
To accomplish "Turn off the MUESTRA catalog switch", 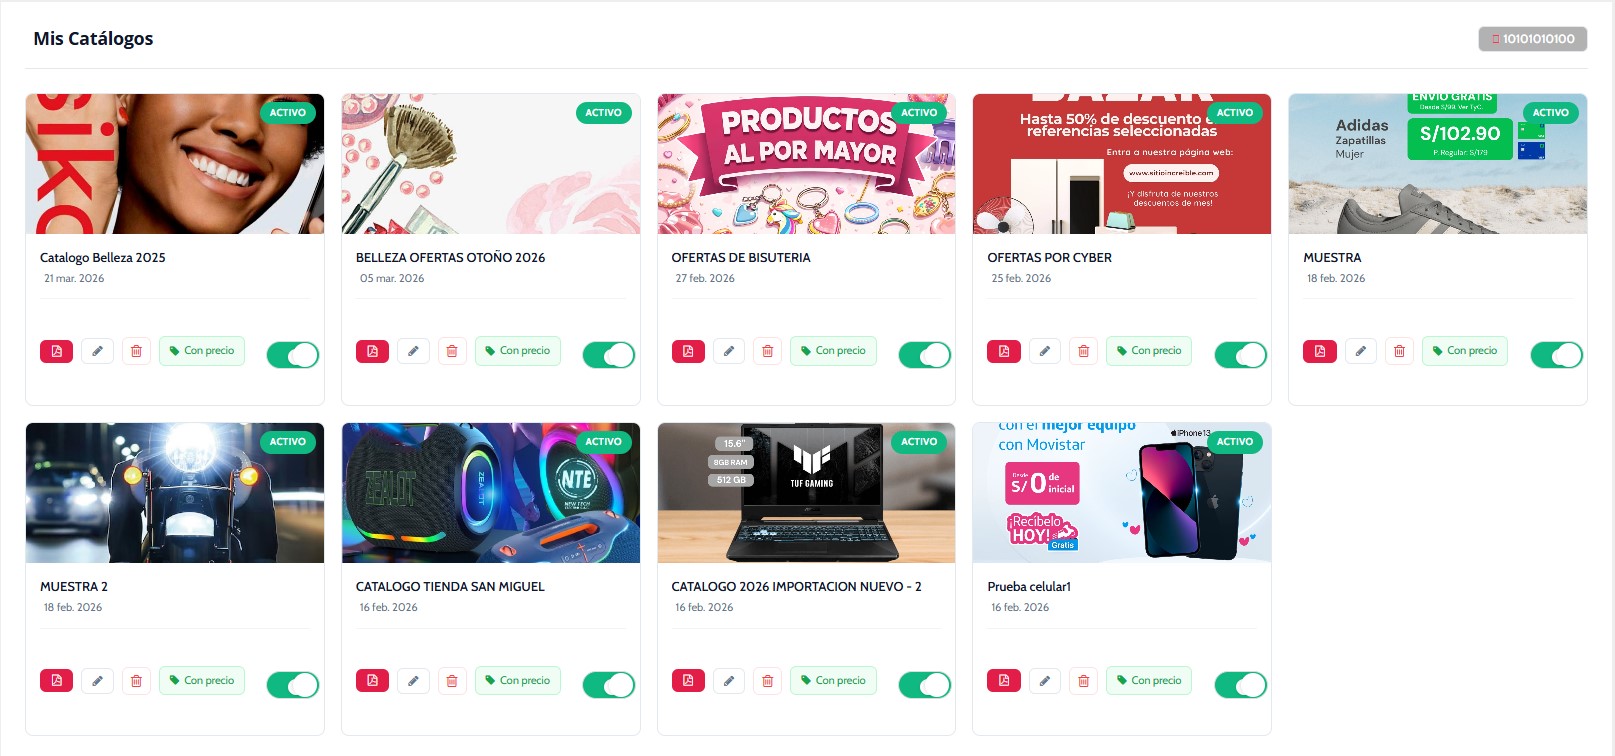I will pos(1557,355).
